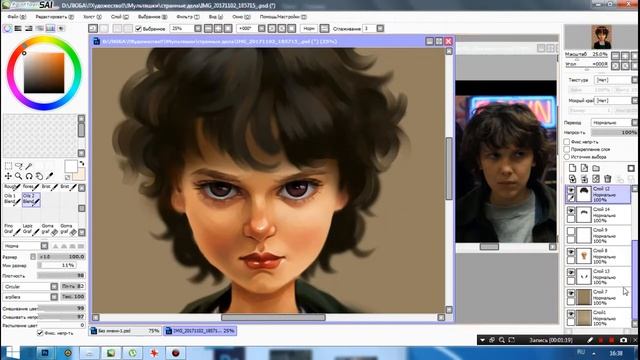Select the eyedropper color picker tool
The image size is (640, 360).
[49, 176]
